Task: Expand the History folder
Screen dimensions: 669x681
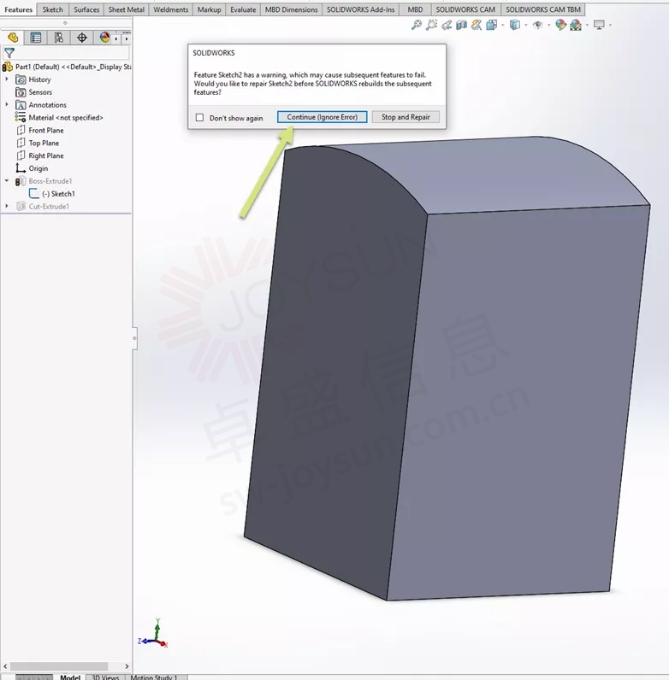Action: 7,79
